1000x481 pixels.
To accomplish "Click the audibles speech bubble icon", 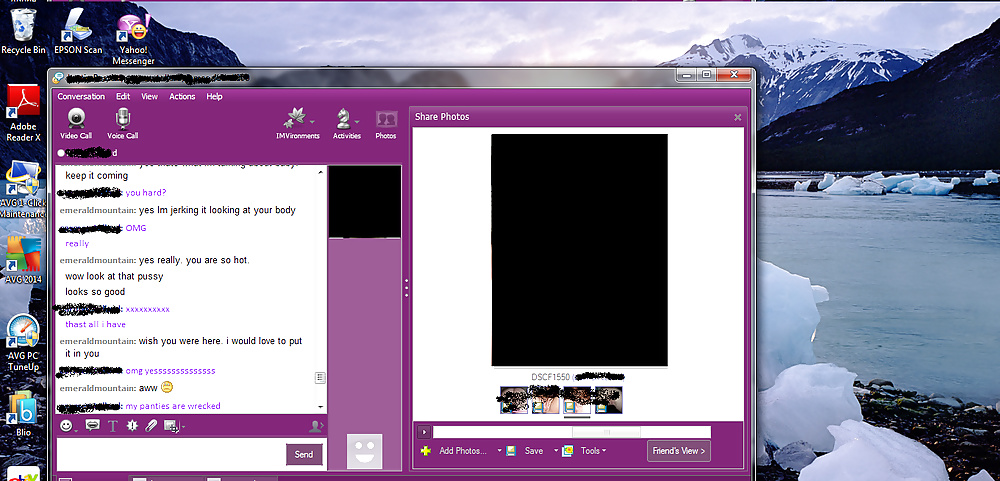I will [92, 426].
